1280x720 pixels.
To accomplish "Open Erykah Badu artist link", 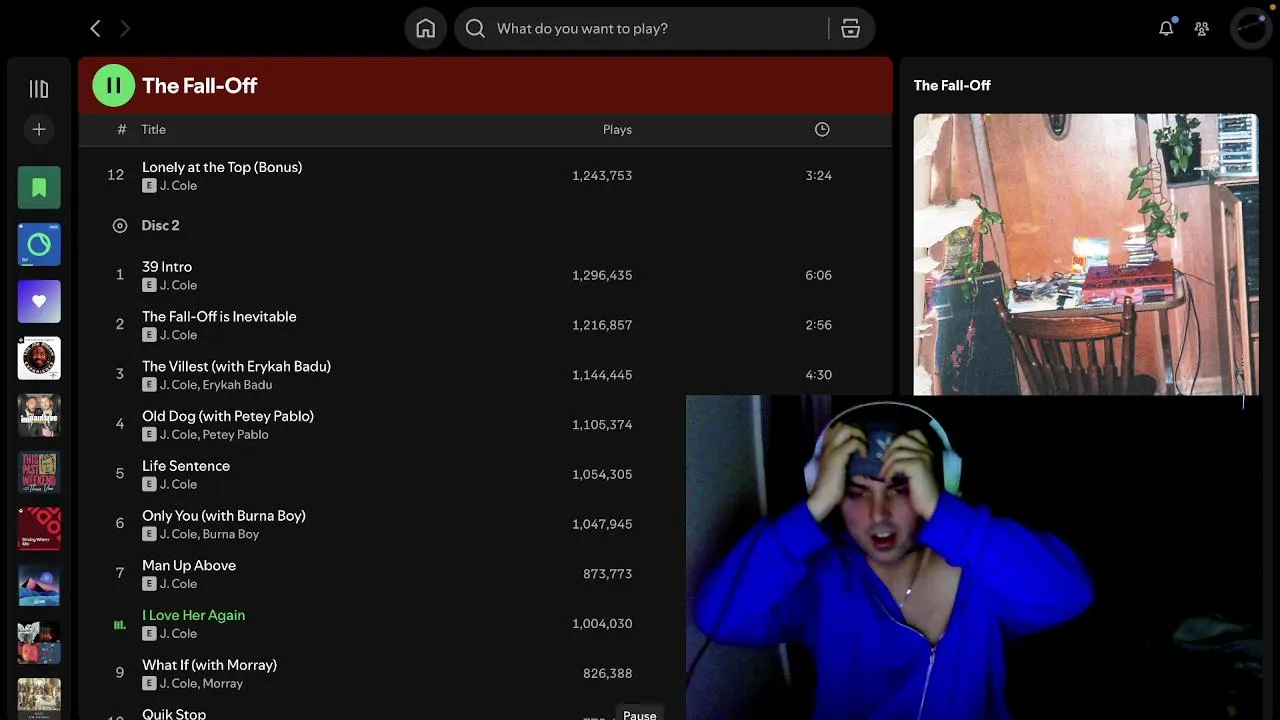I will pyautogui.click(x=237, y=385).
